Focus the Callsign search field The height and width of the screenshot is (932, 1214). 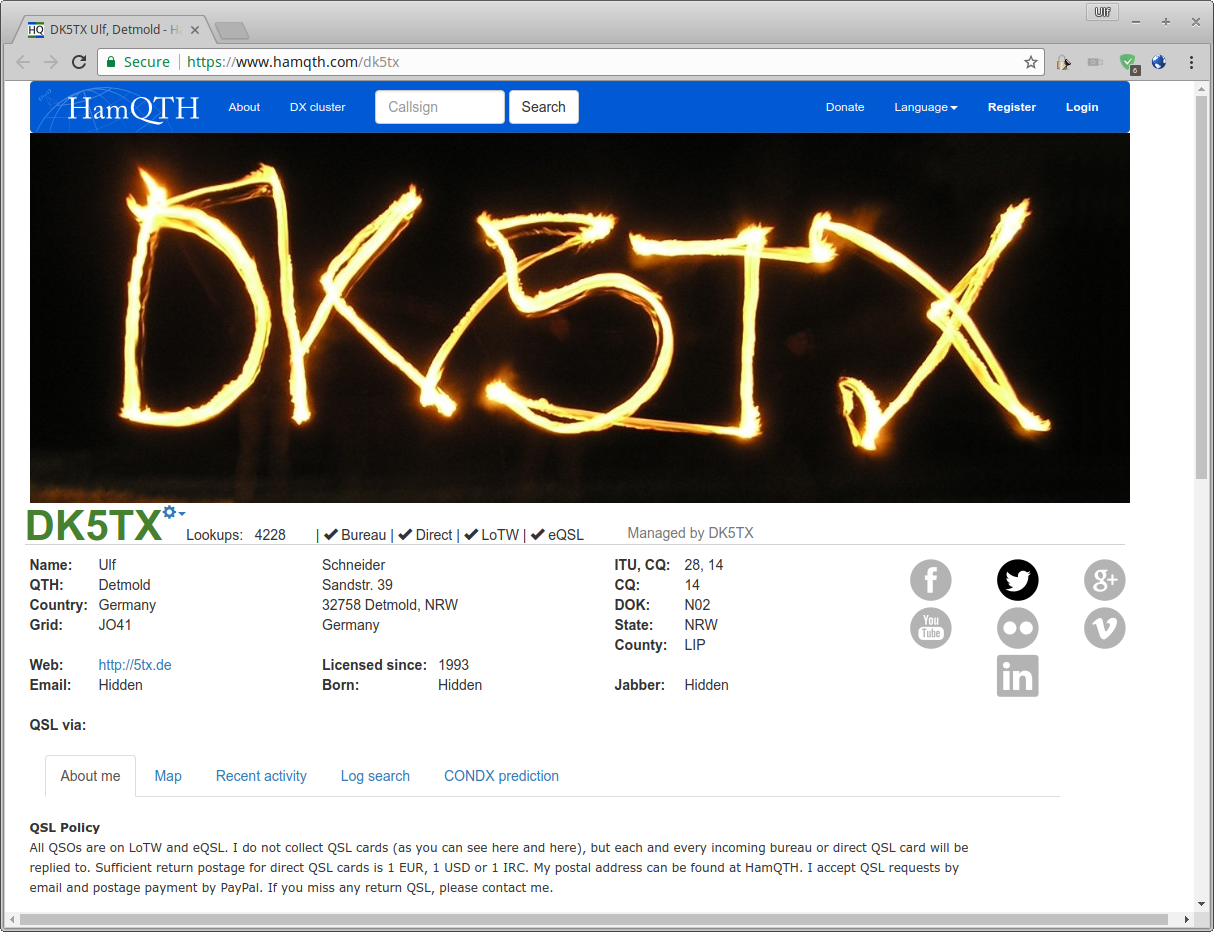click(440, 107)
